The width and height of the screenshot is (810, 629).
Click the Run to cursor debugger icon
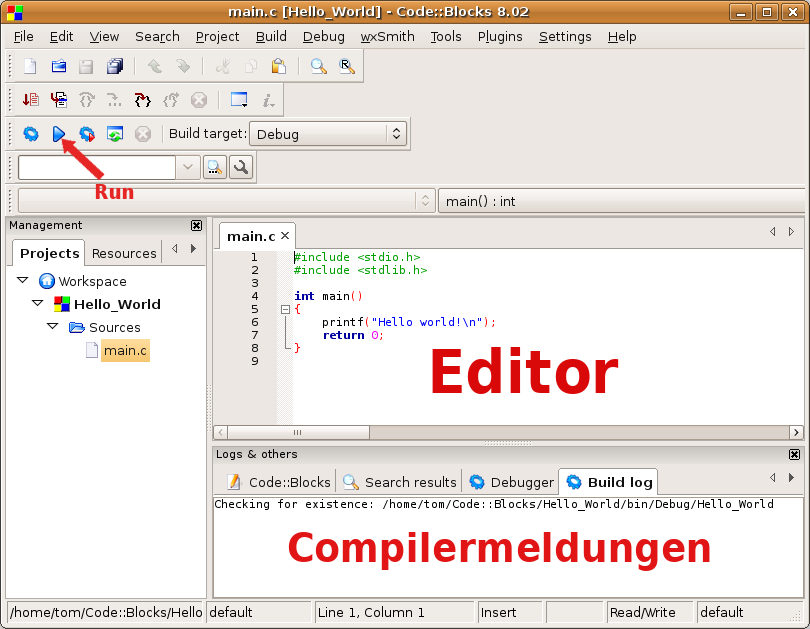click(58, 99)
